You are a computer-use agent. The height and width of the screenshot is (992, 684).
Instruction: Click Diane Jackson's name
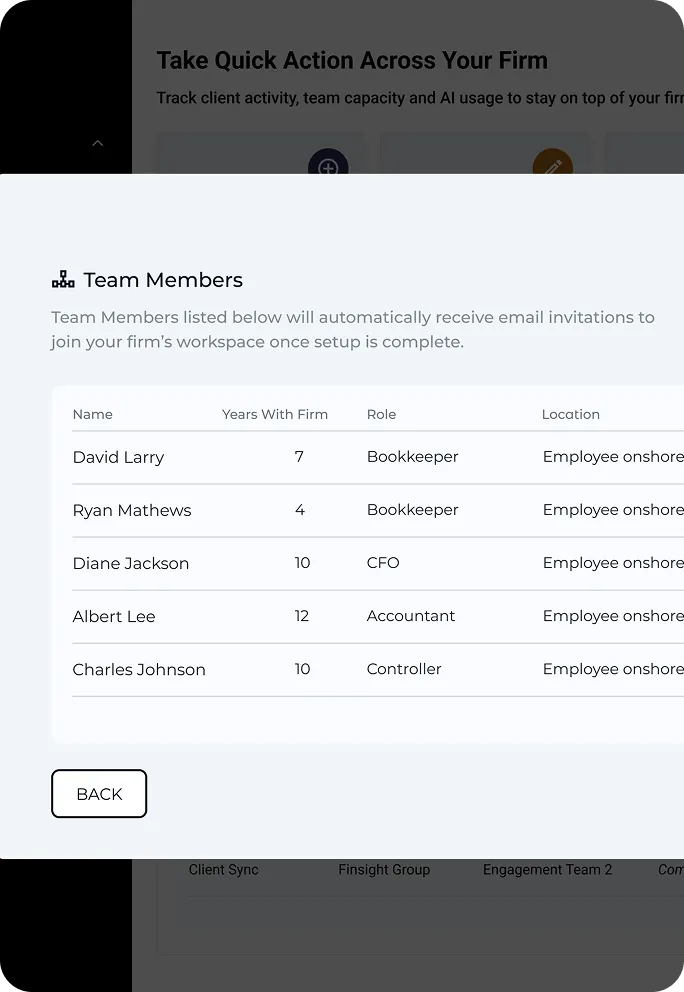pyautogui.click(x=131, y=564)
